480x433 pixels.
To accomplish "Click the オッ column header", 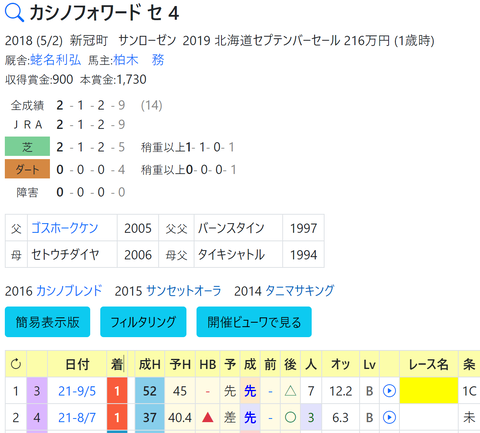I will pyautogui.click(x=340, y=364).
